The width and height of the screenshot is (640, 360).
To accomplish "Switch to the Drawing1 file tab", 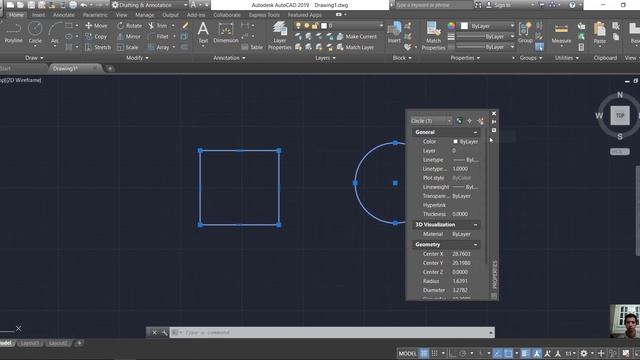I will point(65,69).
